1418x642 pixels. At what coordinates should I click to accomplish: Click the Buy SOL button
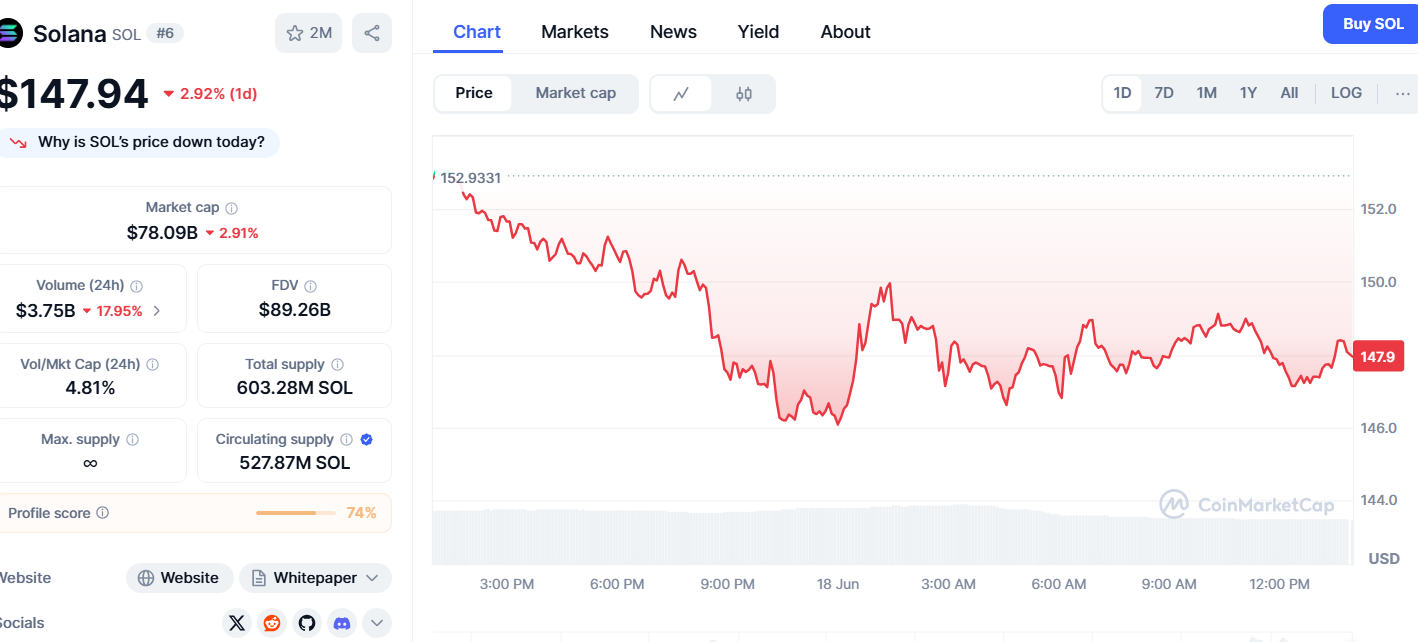tap(1371, 24)
